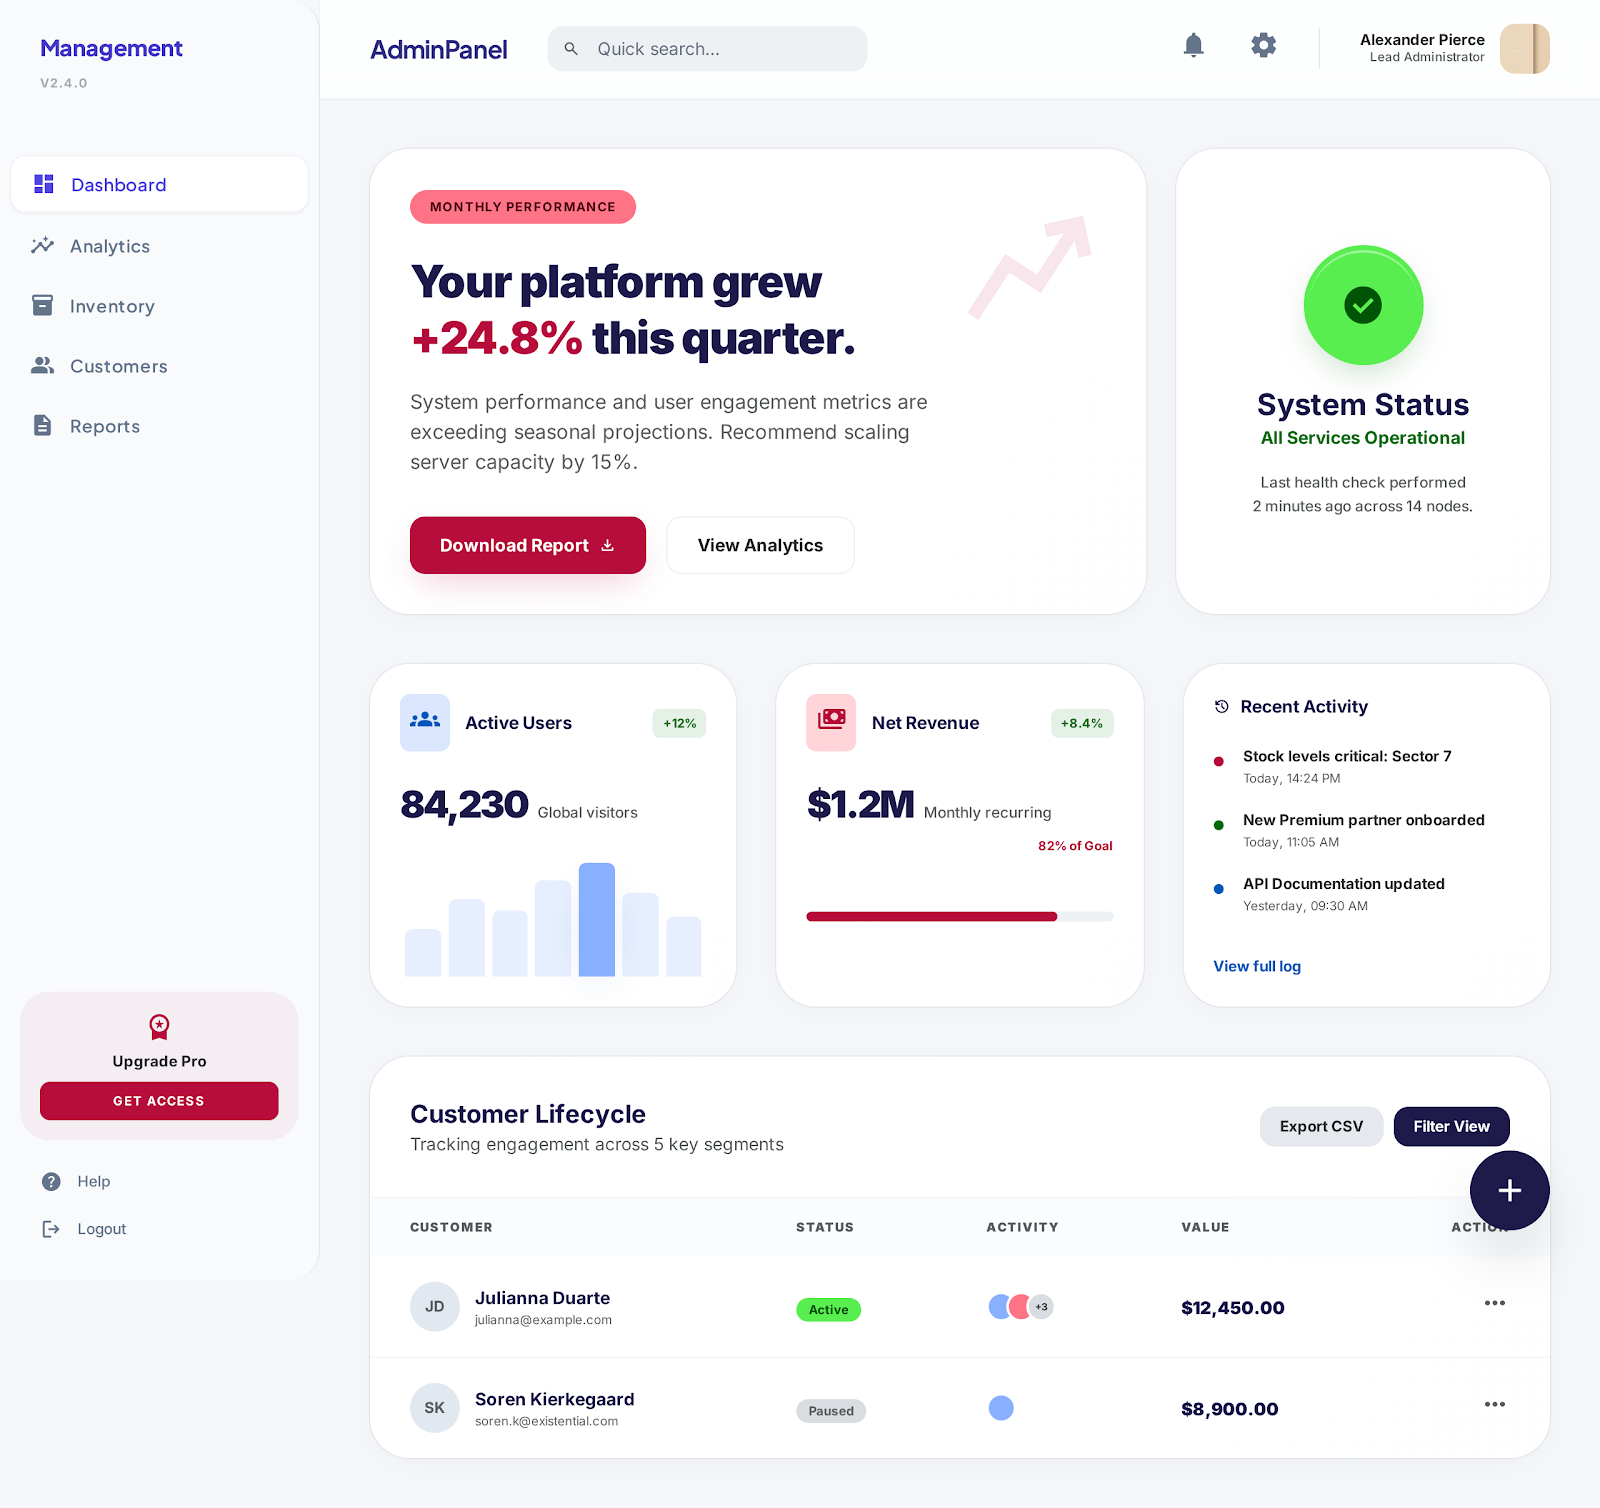Select Logout in sidebar footer
Screen dimensions: 1600x1508
[84, 1229]
